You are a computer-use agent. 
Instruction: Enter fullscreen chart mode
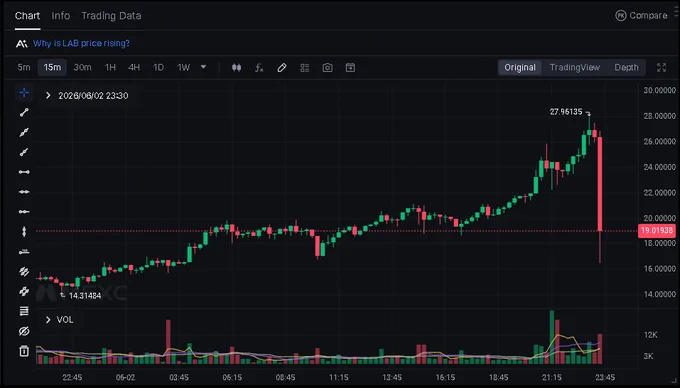click(x=661, y=68)
